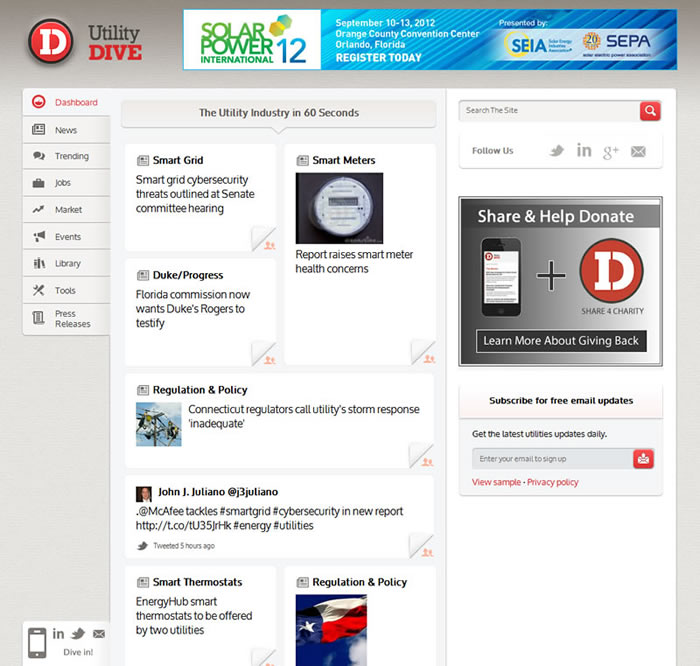Open the t.co/tU35JrHk tweet link

(x=183, y=526)
